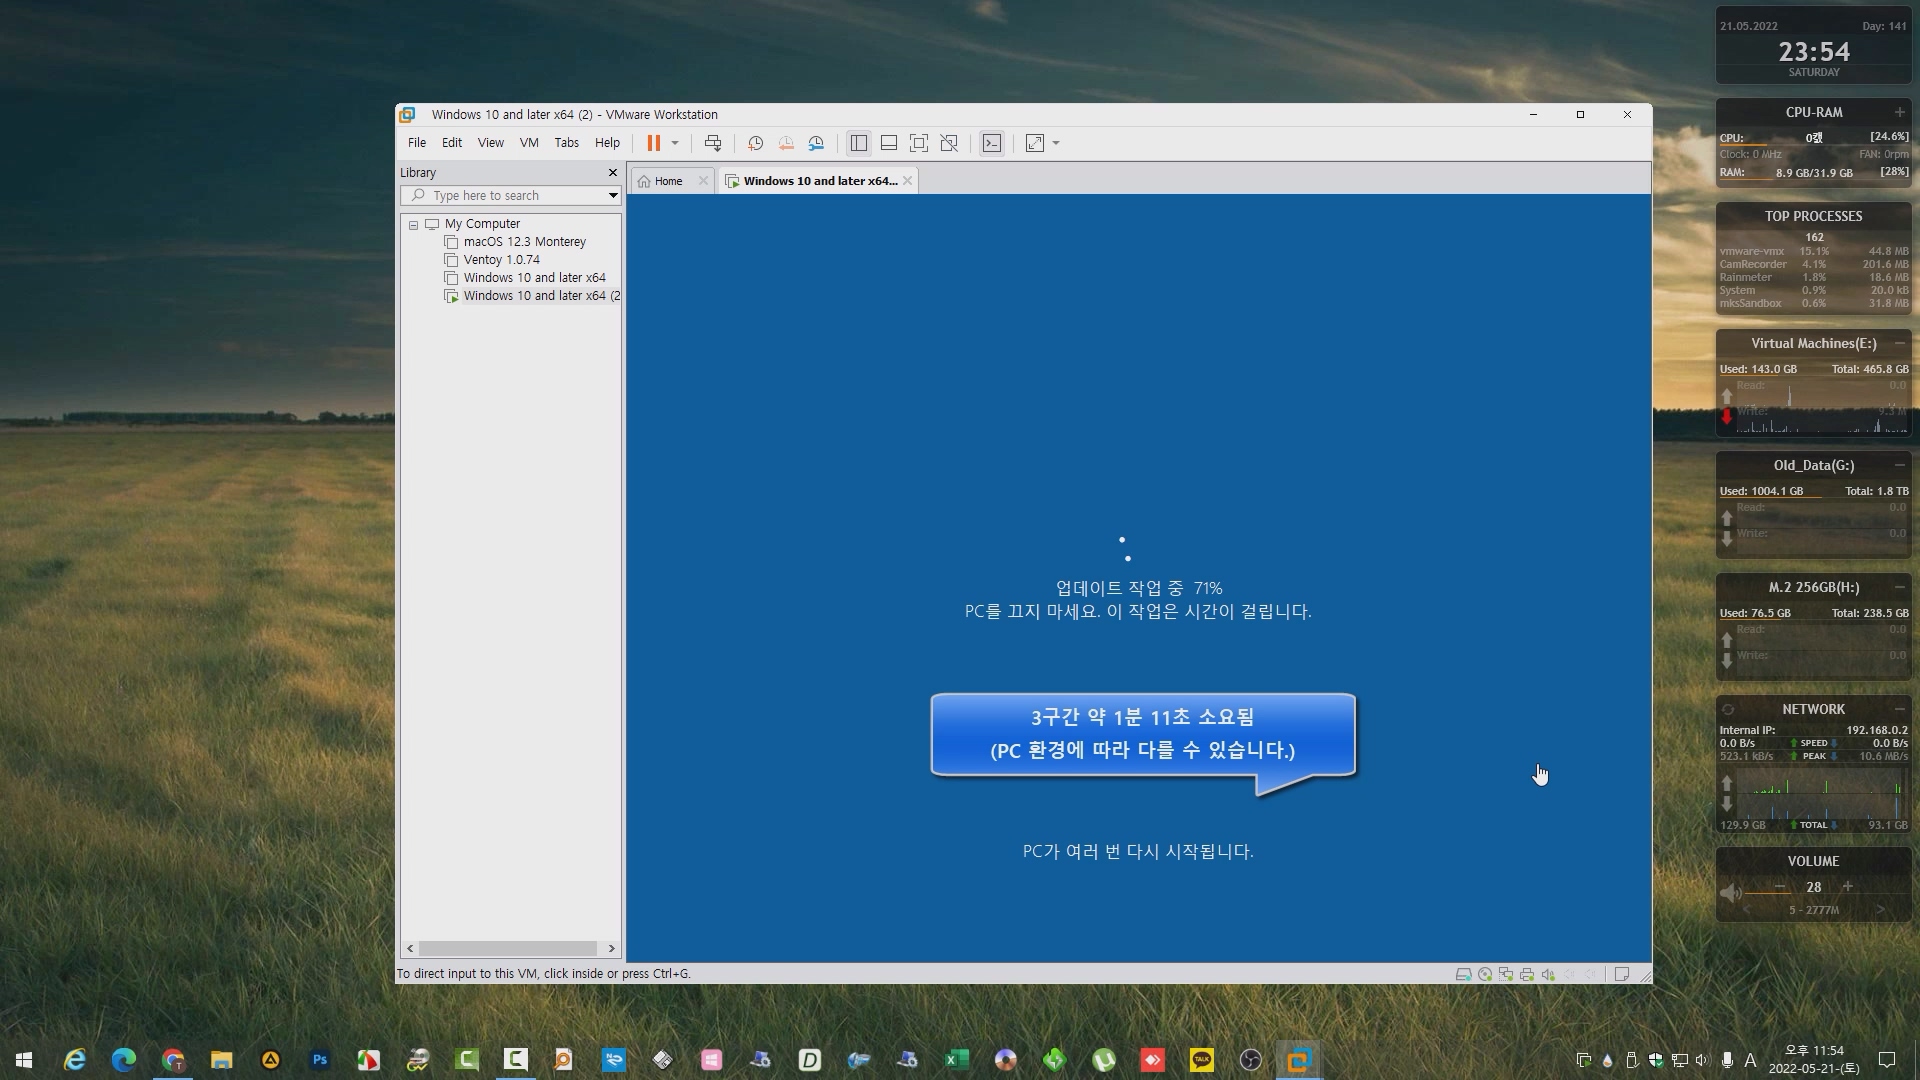Click the NETWORK widget refresh icon
1920x1080 pixels.
[1728, 709]
